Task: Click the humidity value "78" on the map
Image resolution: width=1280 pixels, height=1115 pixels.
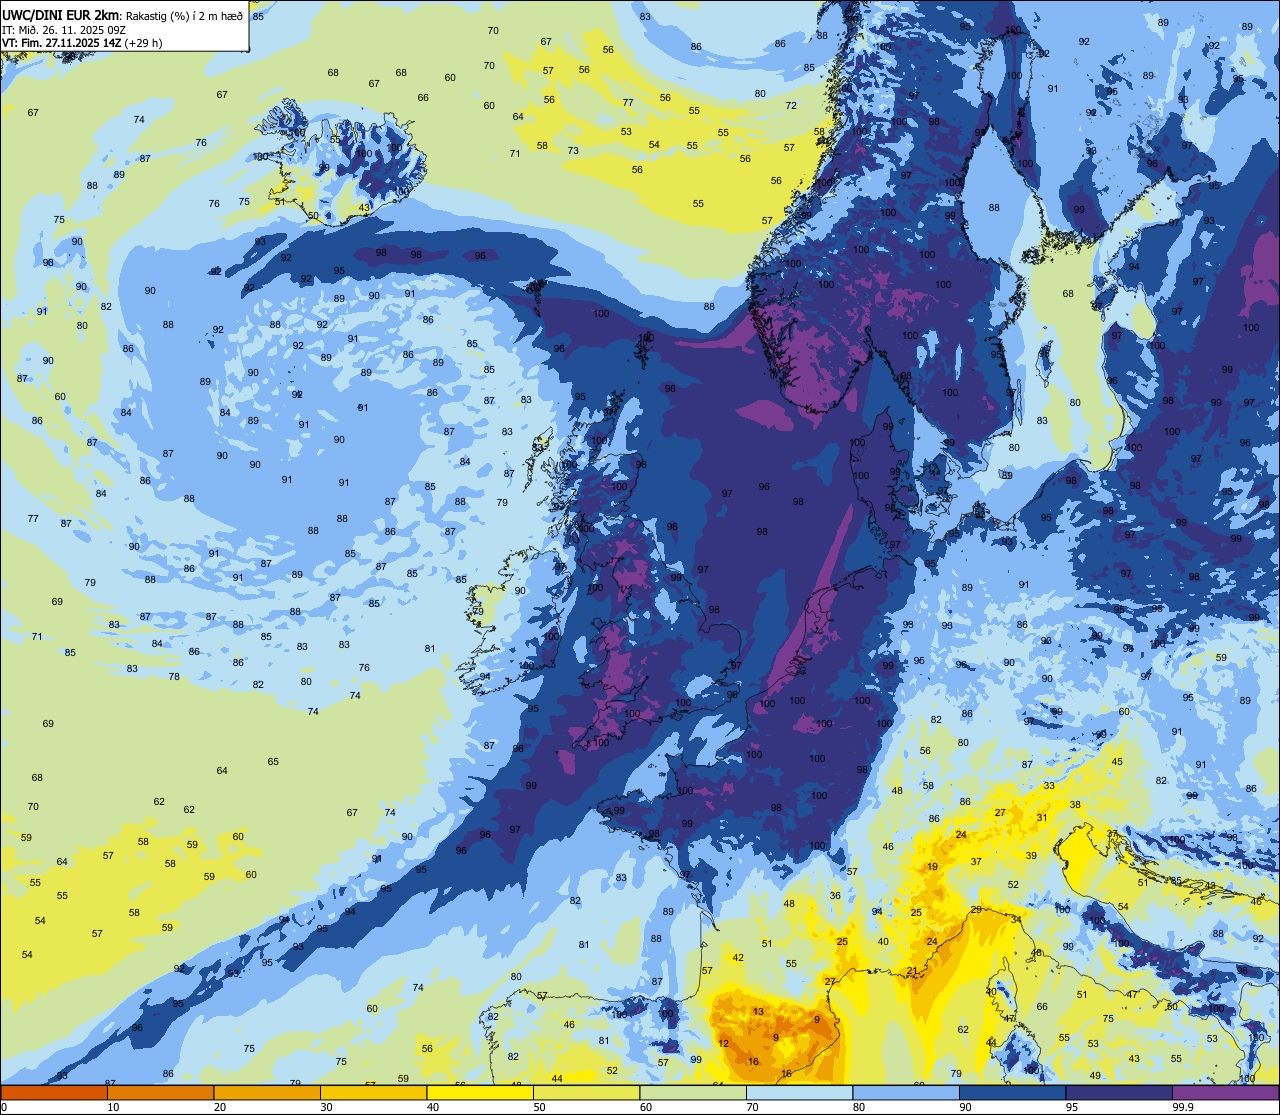Action: pos(174,677)
